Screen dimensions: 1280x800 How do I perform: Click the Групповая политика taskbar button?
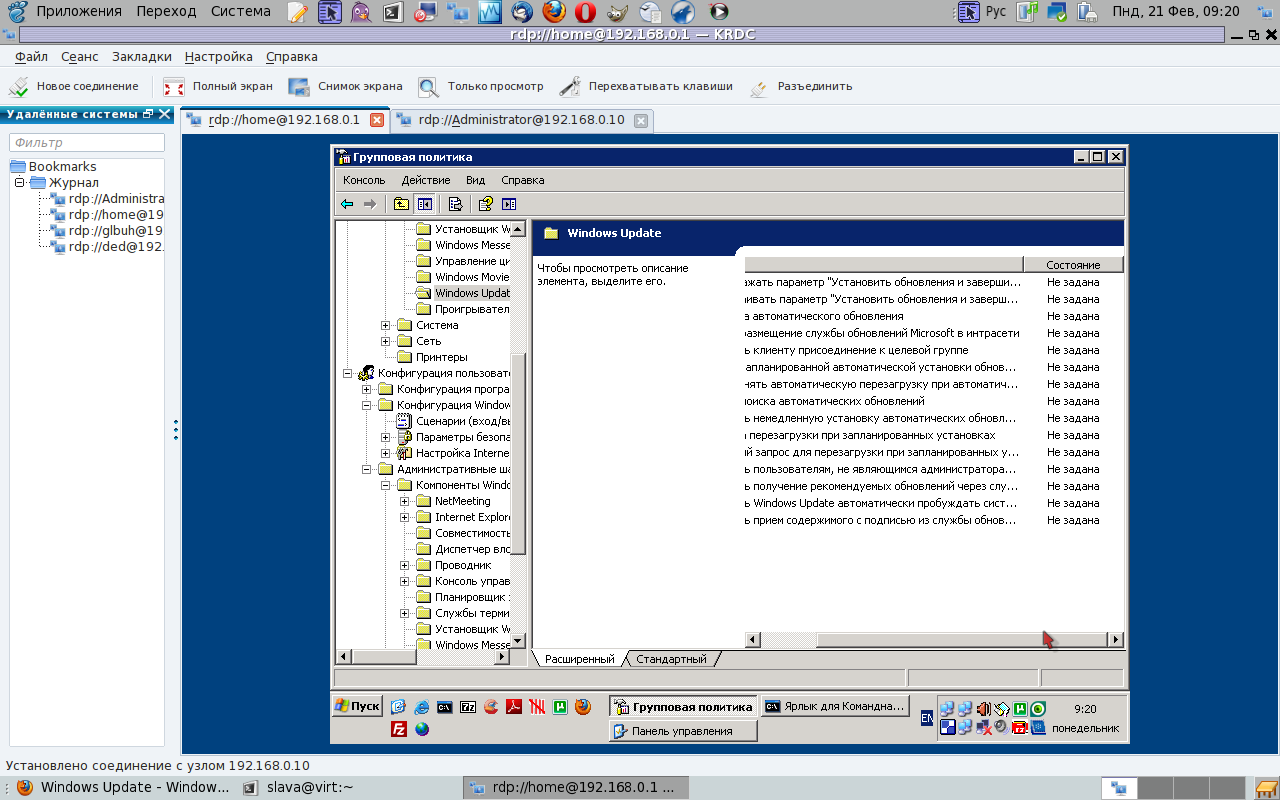(683, 707)
